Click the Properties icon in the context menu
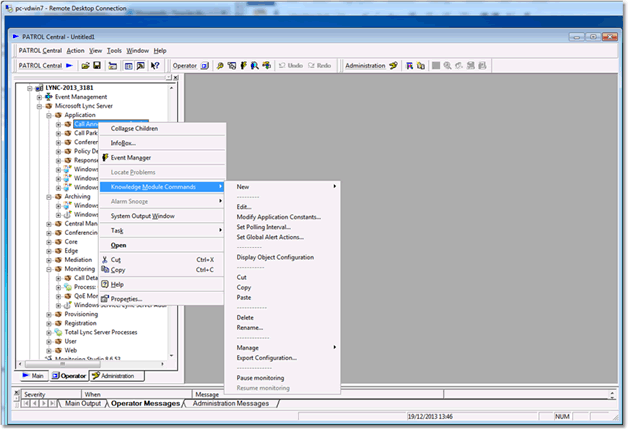Viewport: 628px width, 430px height. point(104,298)
